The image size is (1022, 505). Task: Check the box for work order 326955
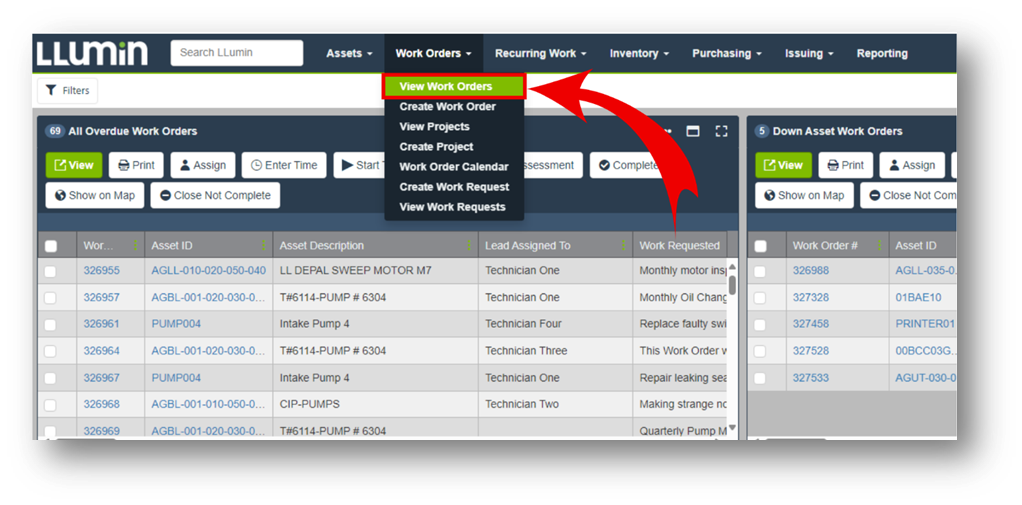click(51, 271)
